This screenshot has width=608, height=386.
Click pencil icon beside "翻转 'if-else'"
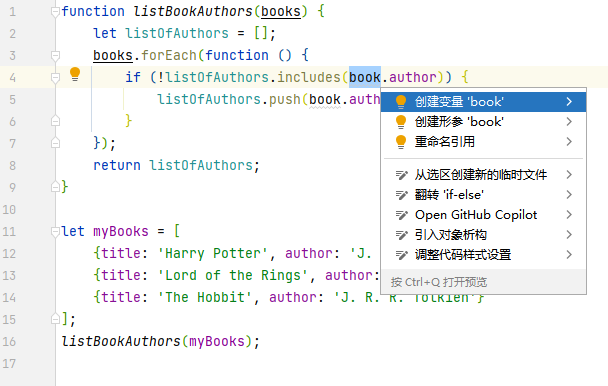pos(401,195)
